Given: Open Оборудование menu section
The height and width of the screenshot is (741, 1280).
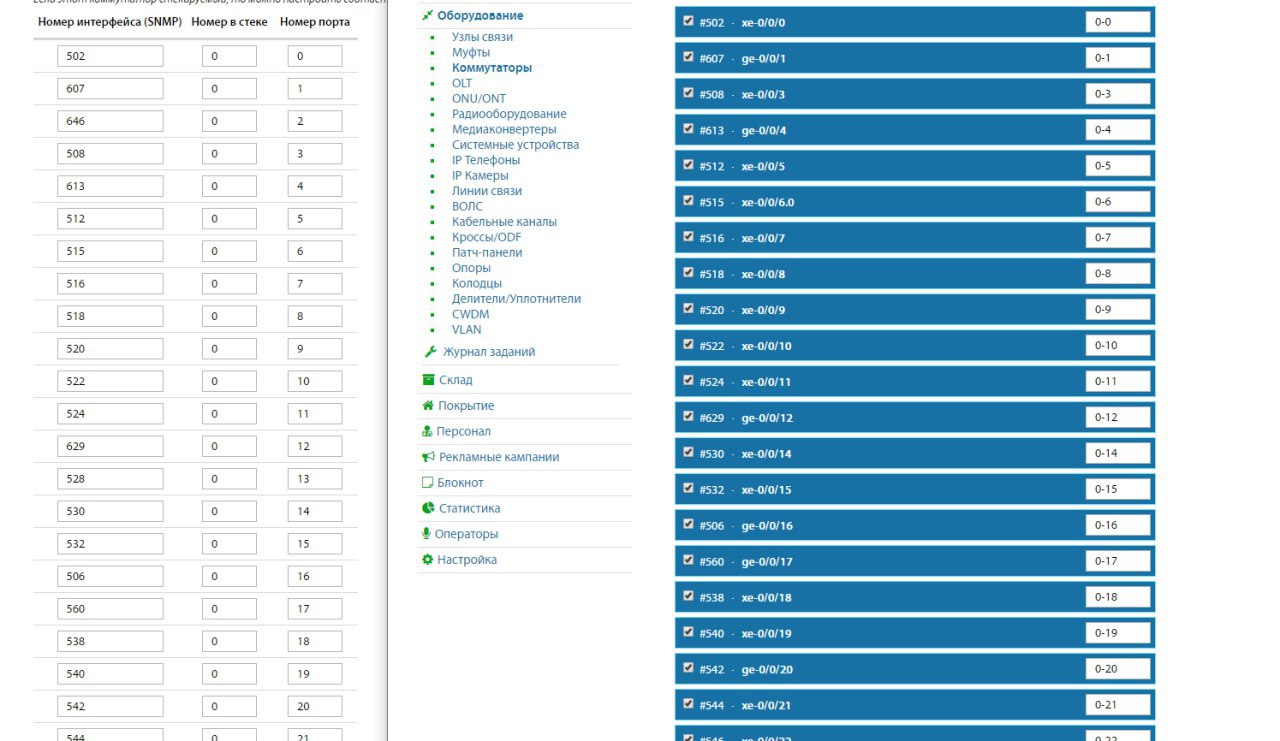Looking at the screenshot, I should [x=480, y=16].
